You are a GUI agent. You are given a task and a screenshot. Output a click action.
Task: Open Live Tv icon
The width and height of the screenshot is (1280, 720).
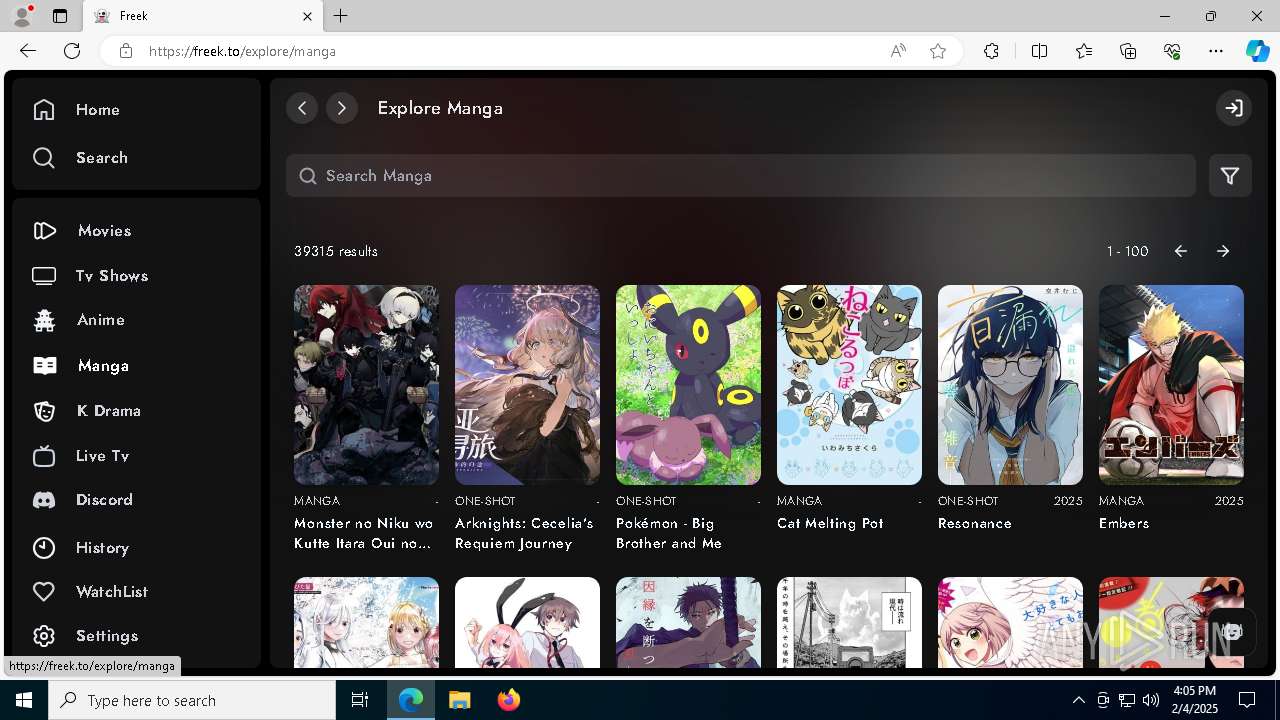[44, 456]
